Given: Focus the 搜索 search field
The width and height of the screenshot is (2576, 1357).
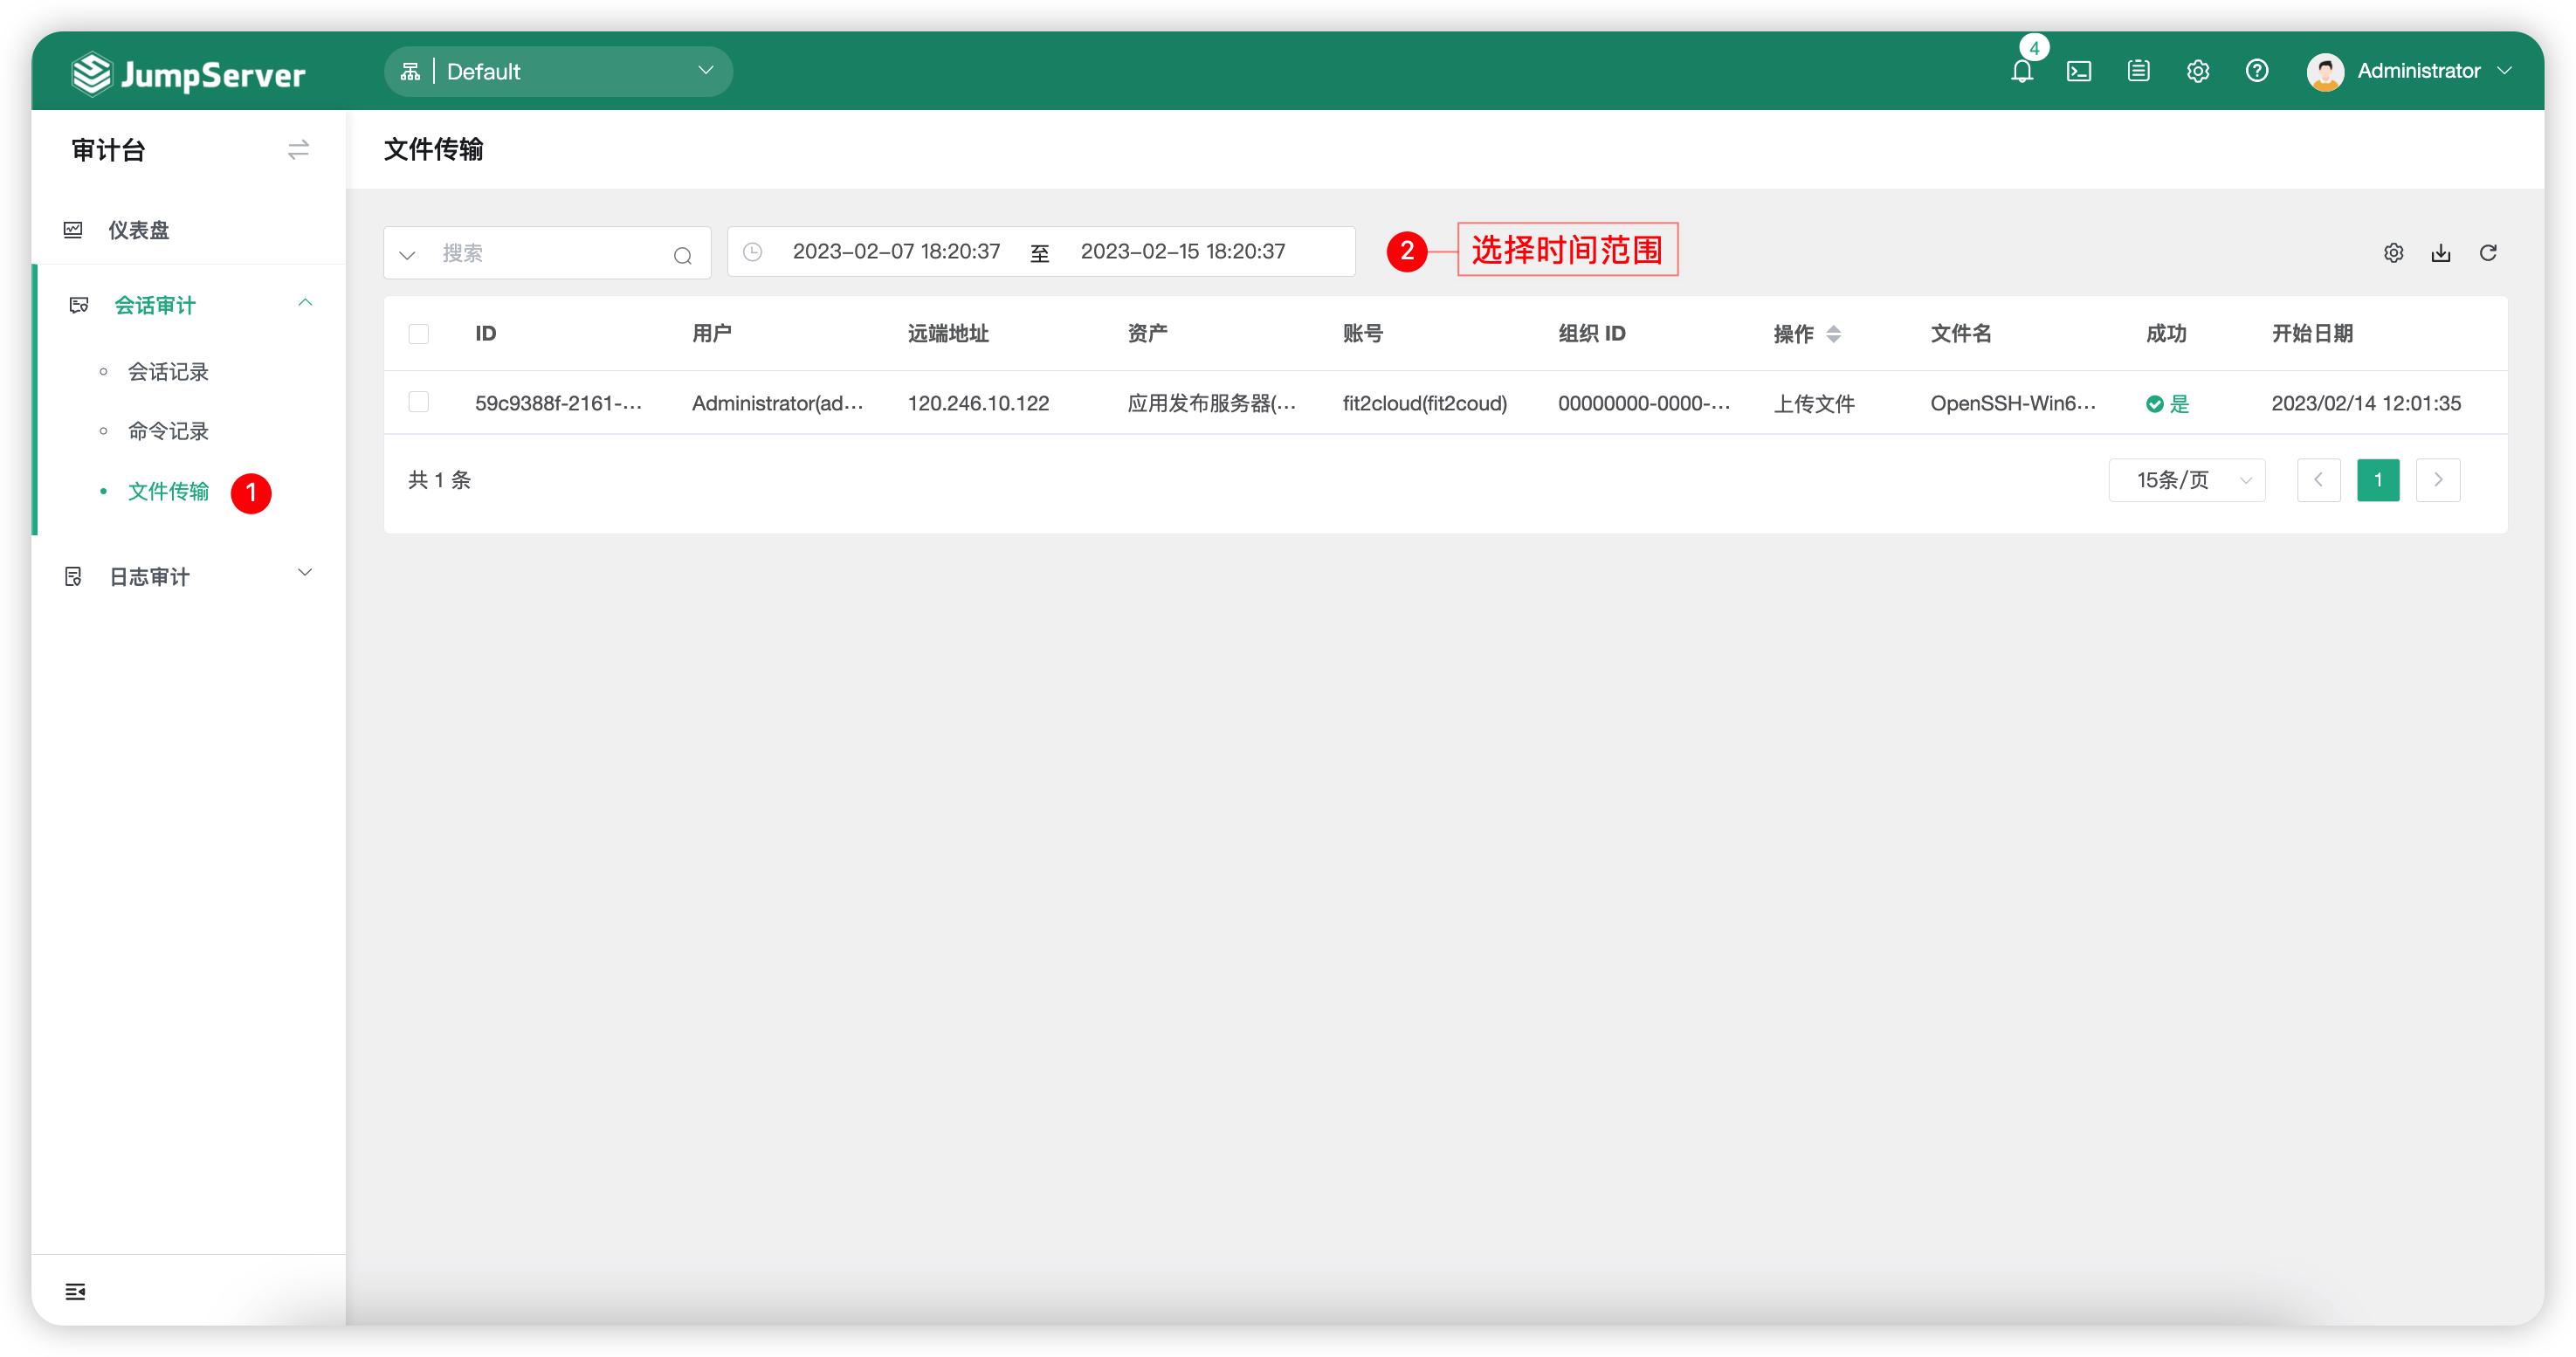Looking at the screenshot, I should (x=546, y=253).
